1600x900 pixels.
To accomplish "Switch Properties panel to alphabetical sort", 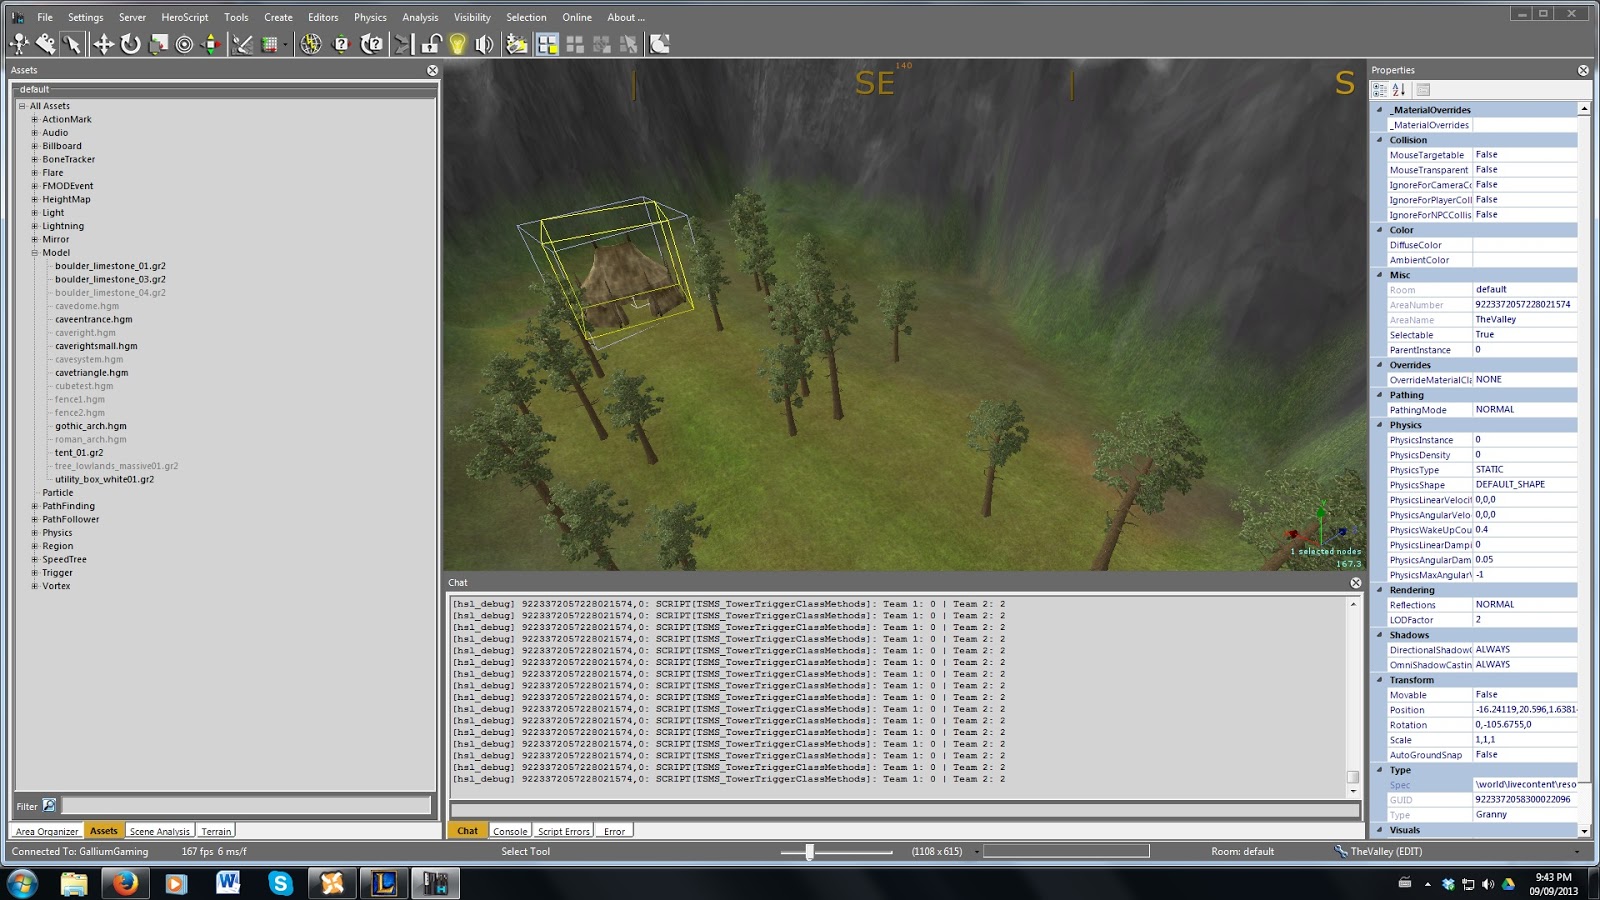I will 1397,88.
